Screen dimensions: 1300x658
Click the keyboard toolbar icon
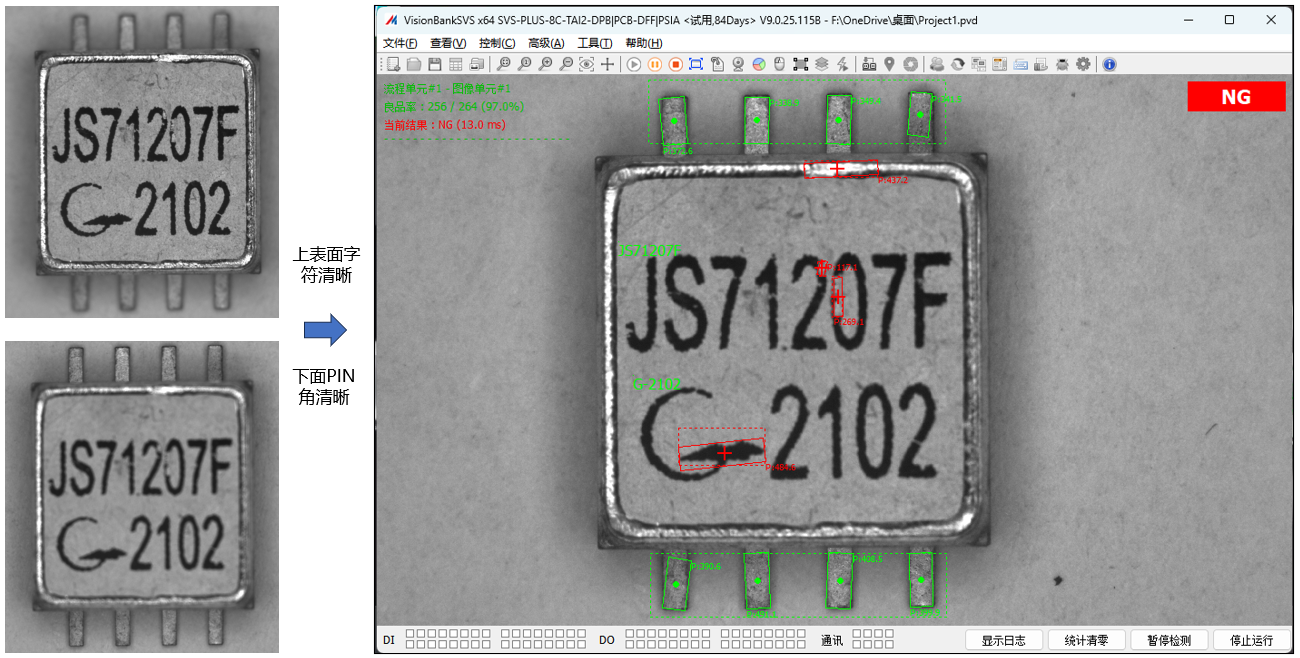pyautogui.click(x=1020, y=64)
